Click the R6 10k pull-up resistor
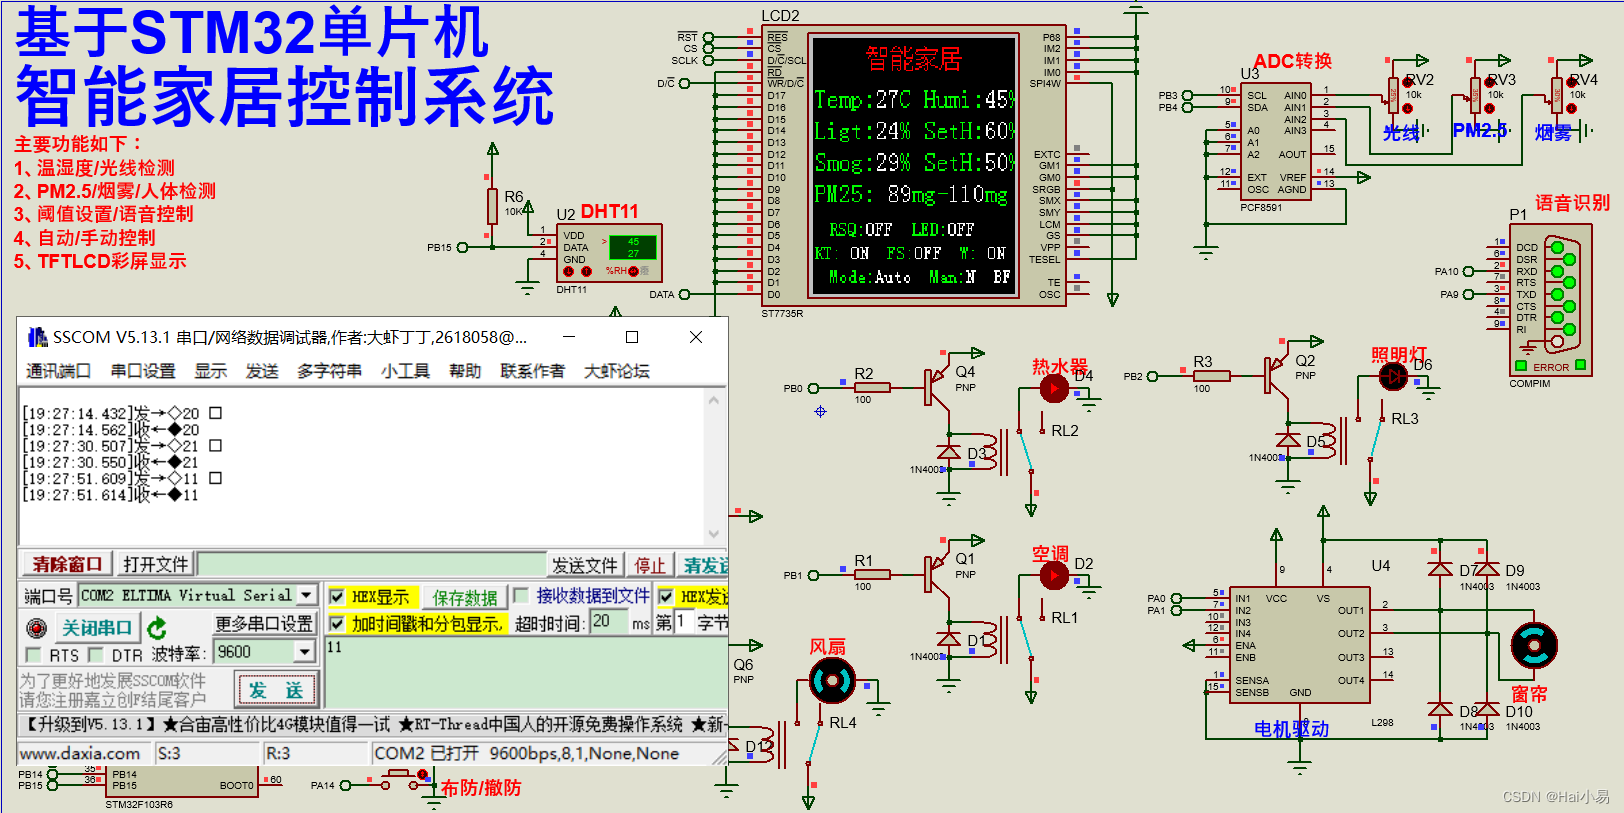This screenshot has height=813, width=1624. pos(492,206)
